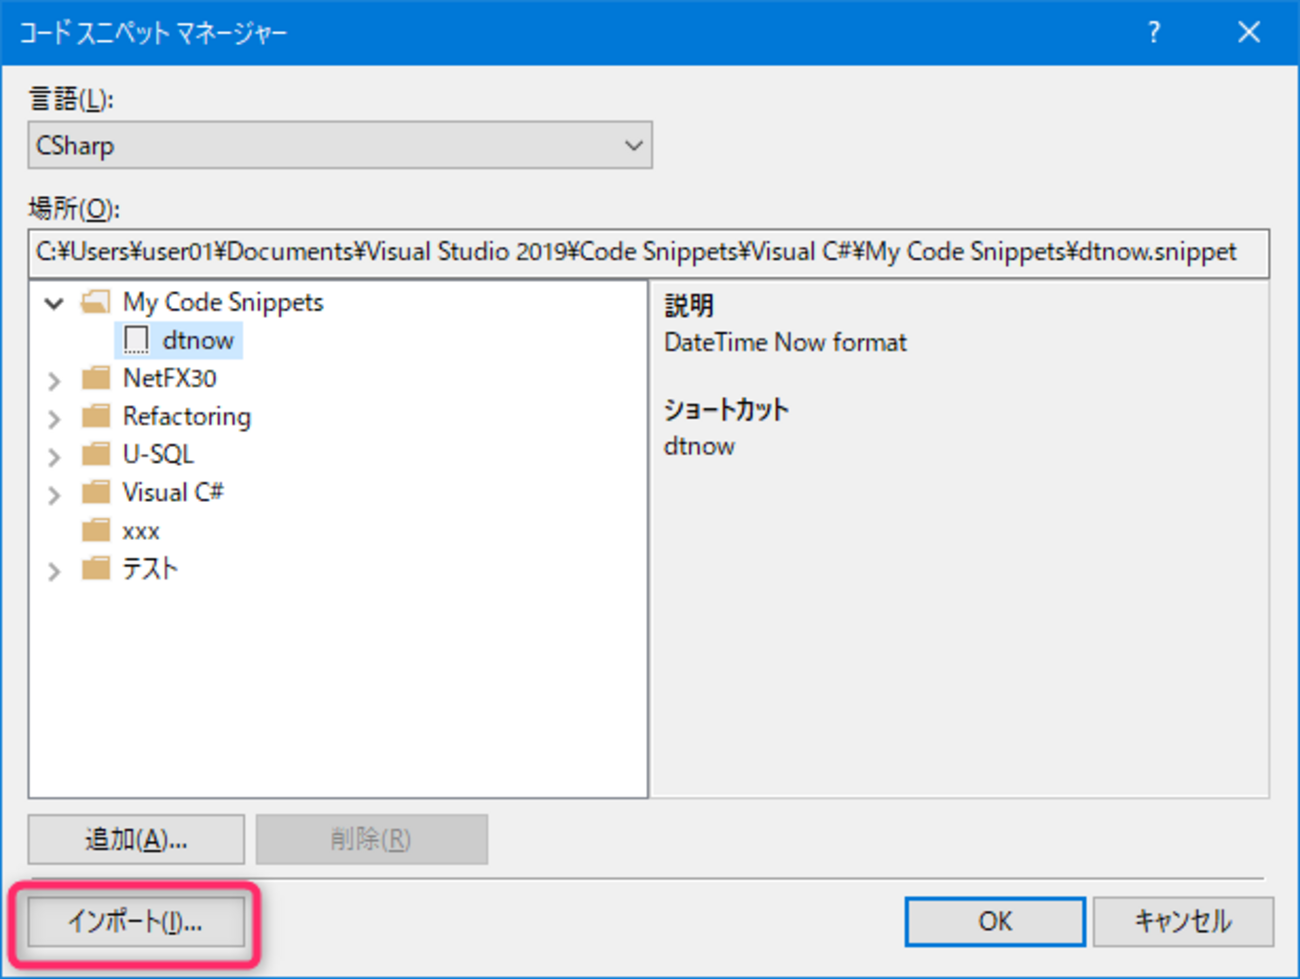Click the dtnow snippet file icon
Viewport: 1300px width, 979px height.
click(x=136, y=341)
